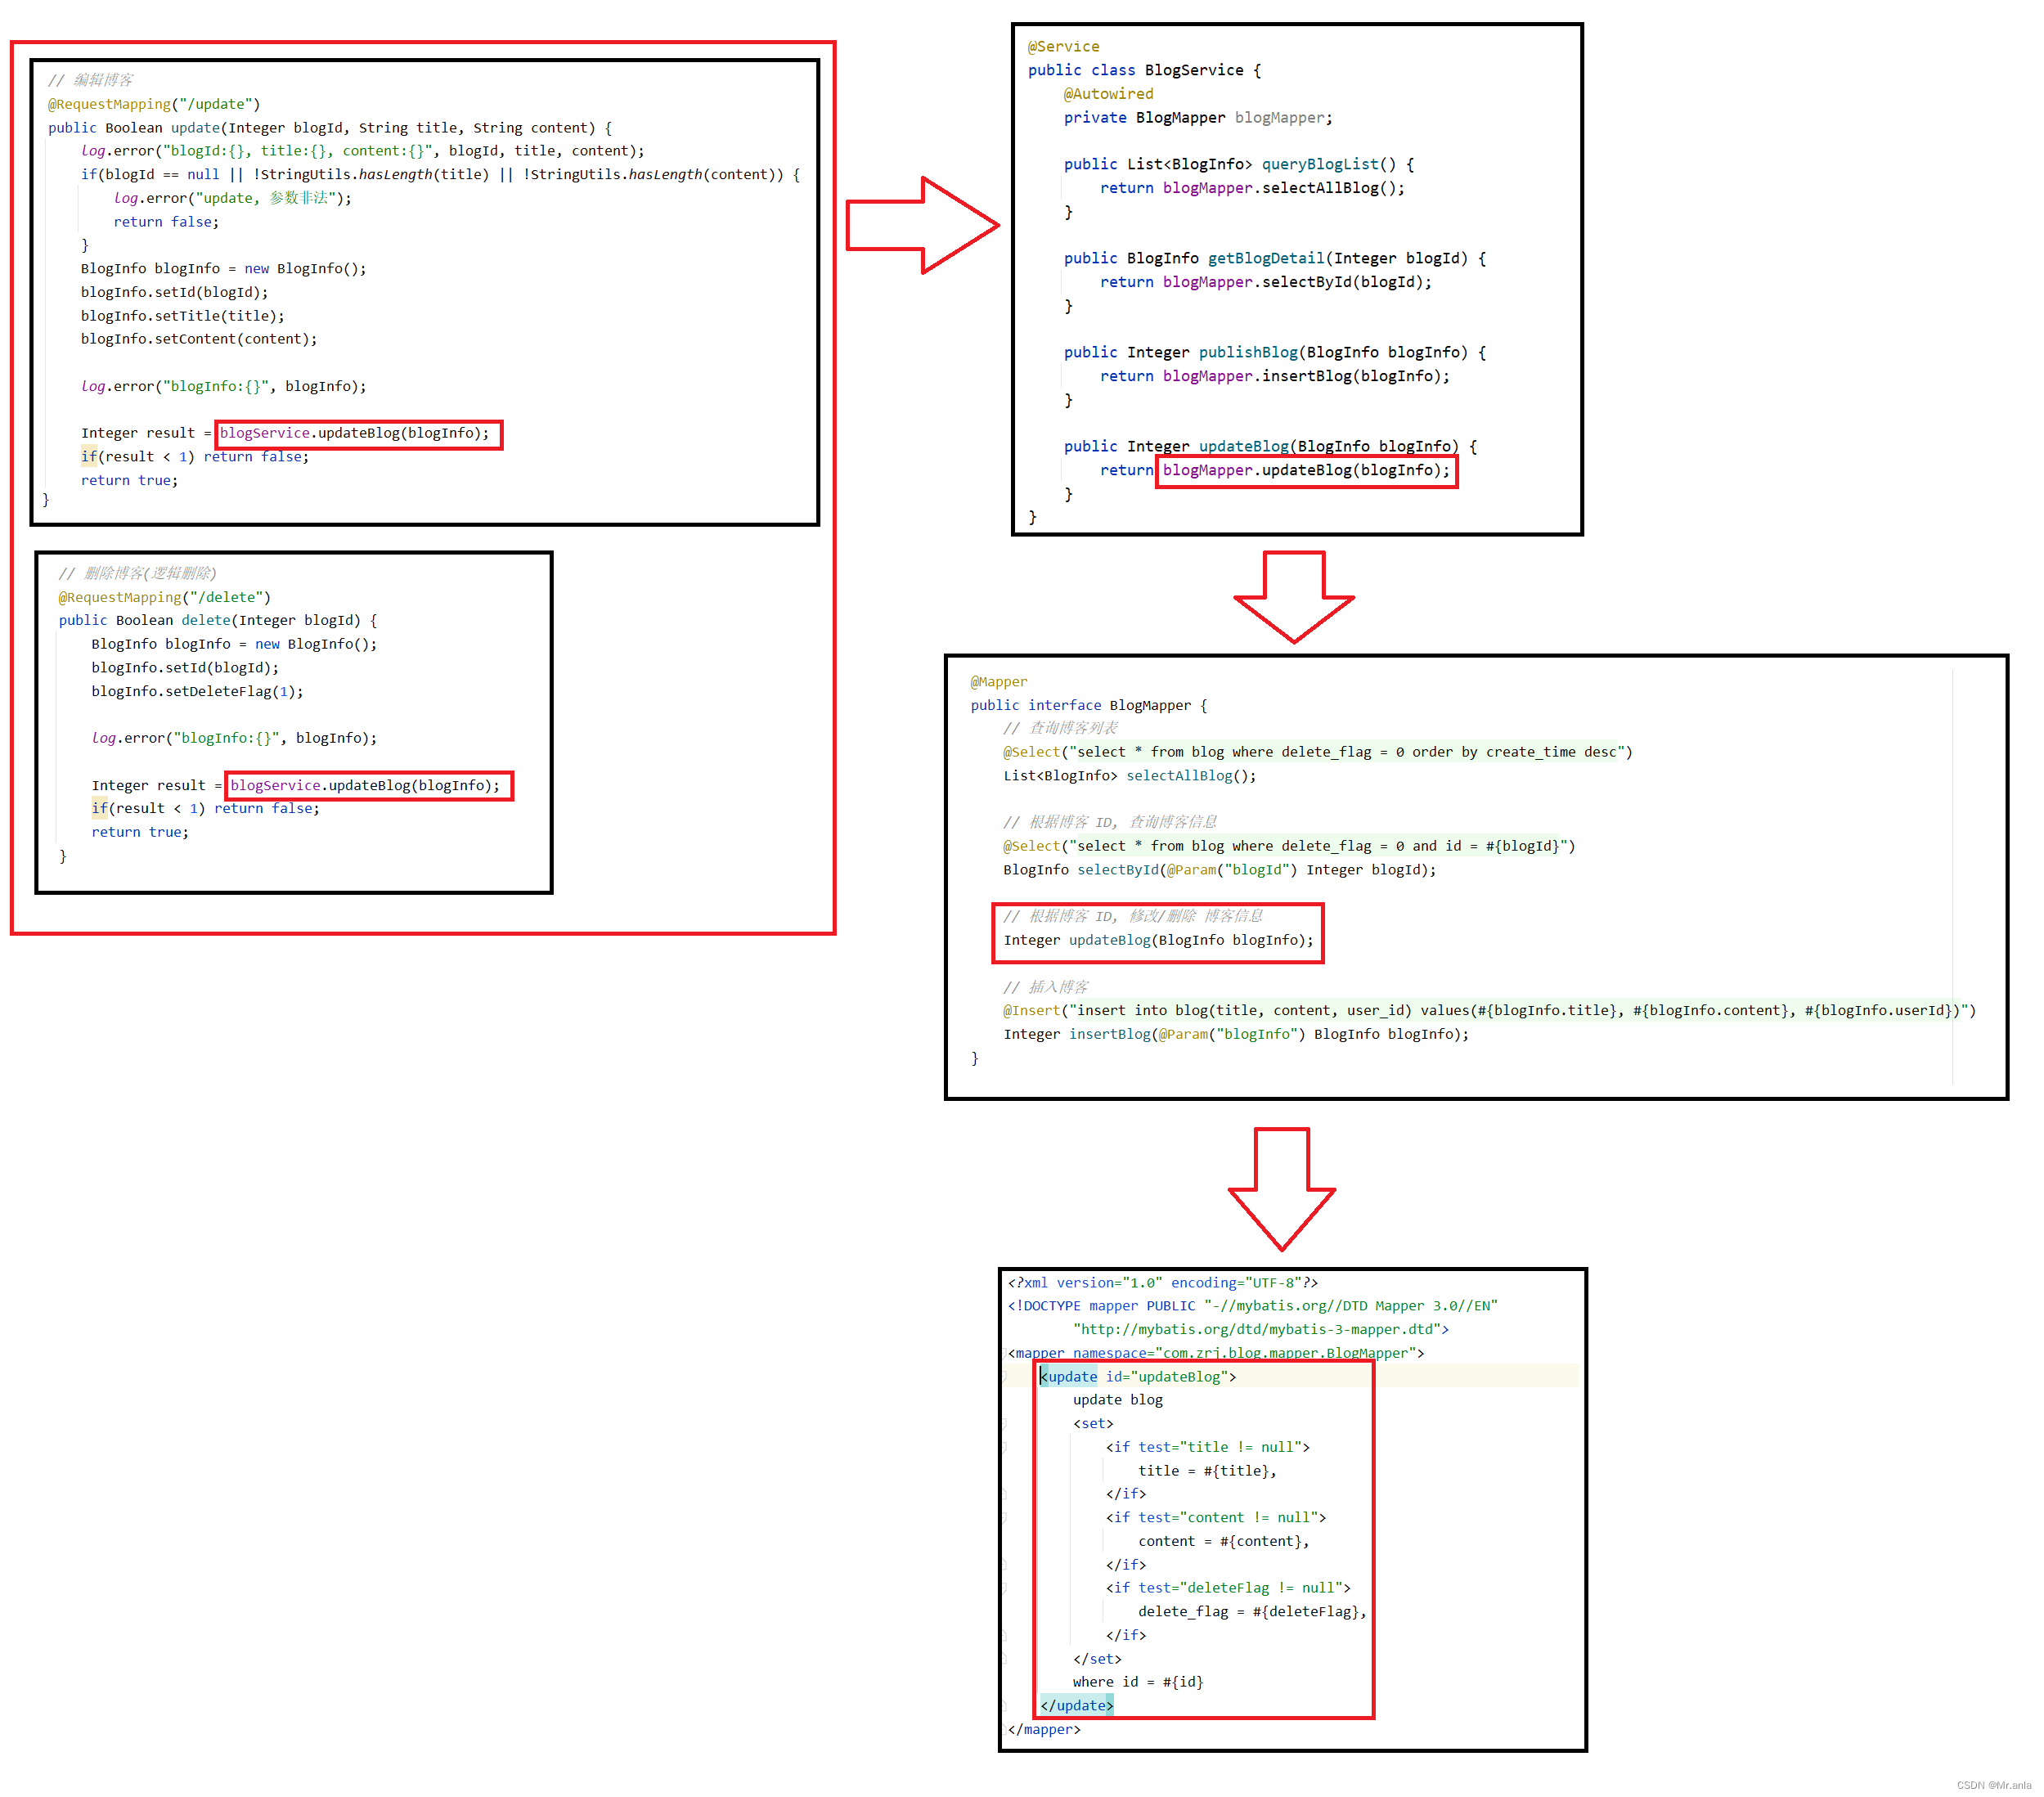Click the blogInfo.setTitle(title); line
Screen dimensions: 2044x1797
click(183, 316)
